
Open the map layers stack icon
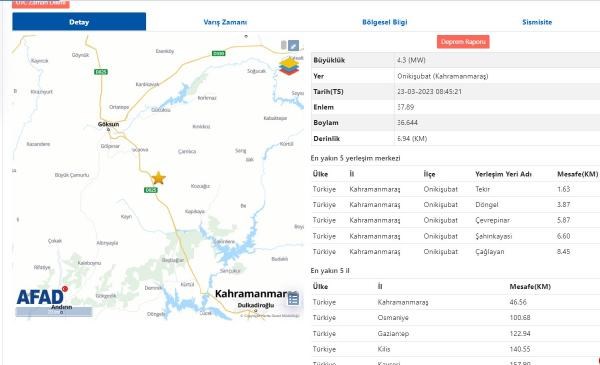click(289, 66)
